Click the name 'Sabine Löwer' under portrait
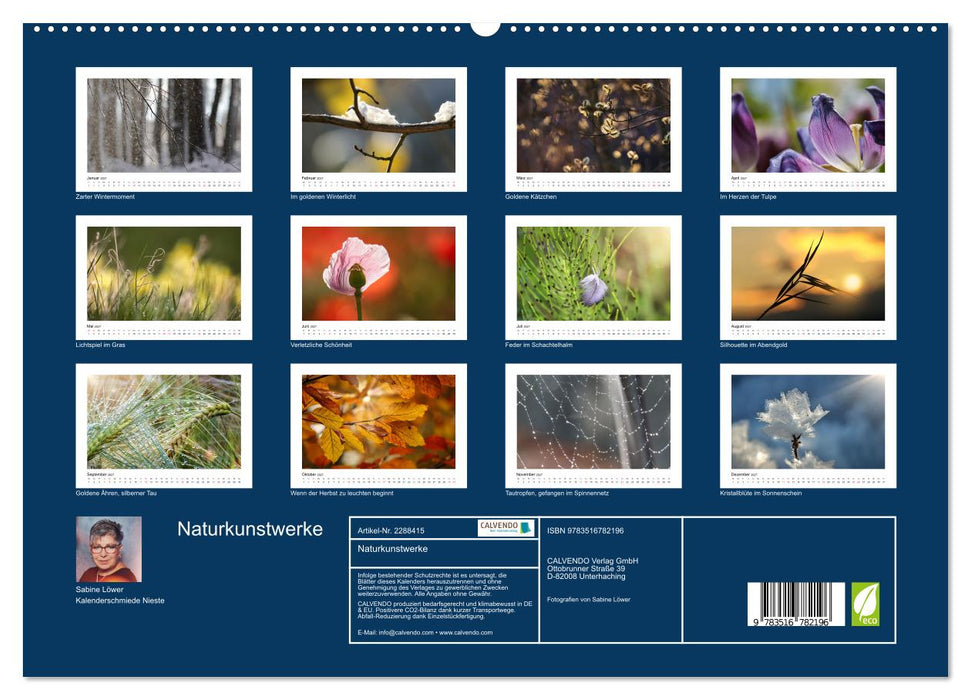Screen dimensions: 971x700 (x=100, y=590)
